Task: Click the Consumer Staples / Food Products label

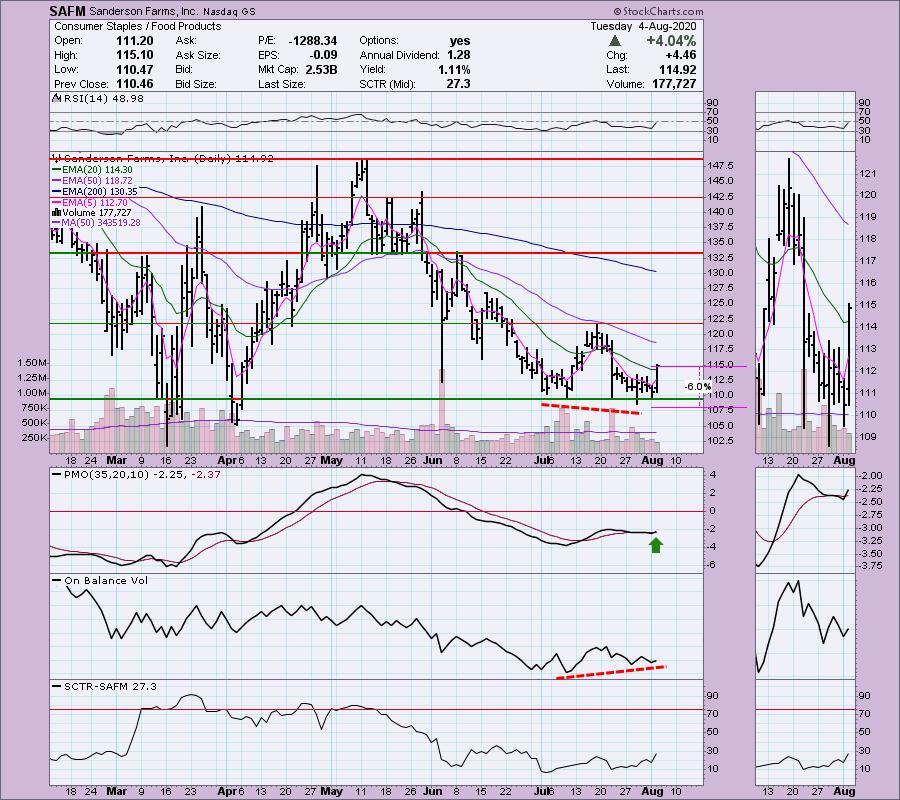Action: (x=137, y=26)
